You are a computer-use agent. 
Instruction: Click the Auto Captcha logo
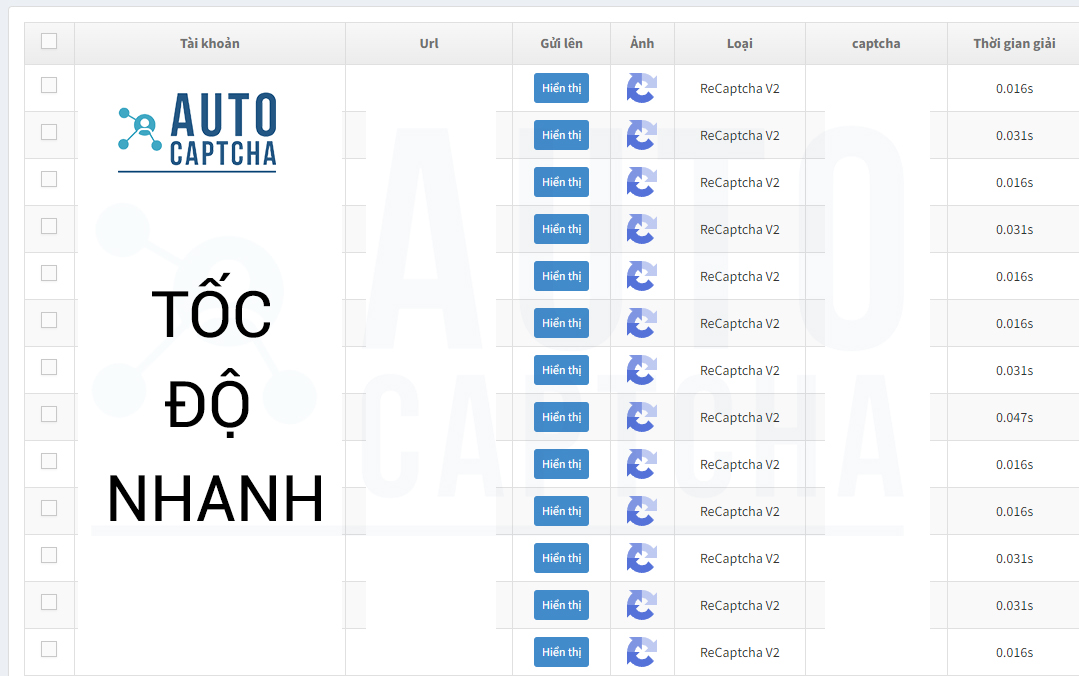[197, 131]
